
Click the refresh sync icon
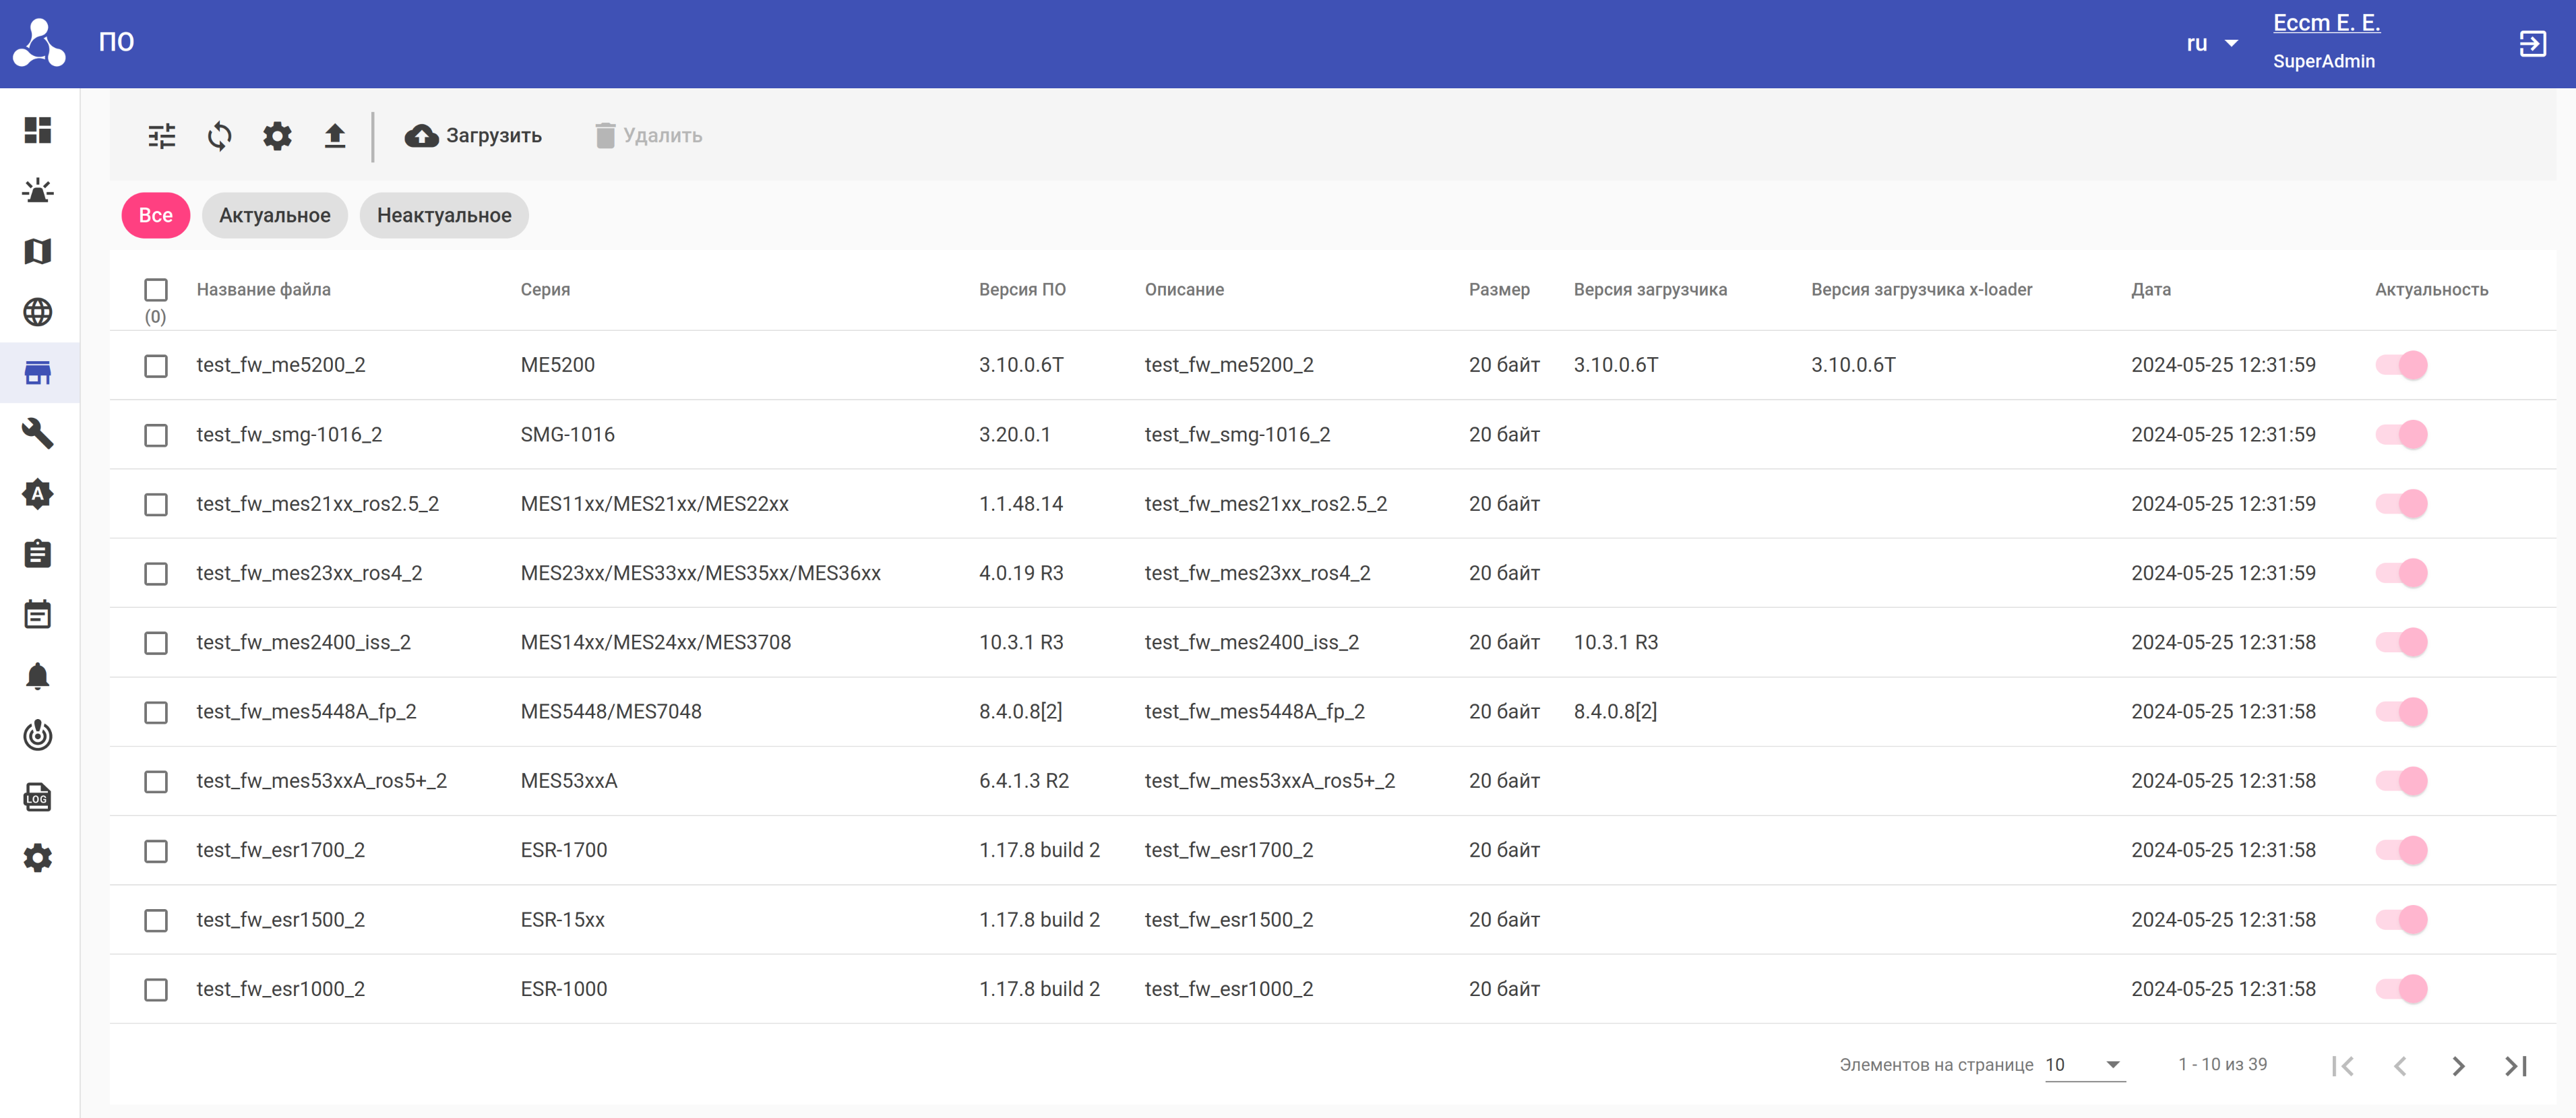tap(219, 135)
